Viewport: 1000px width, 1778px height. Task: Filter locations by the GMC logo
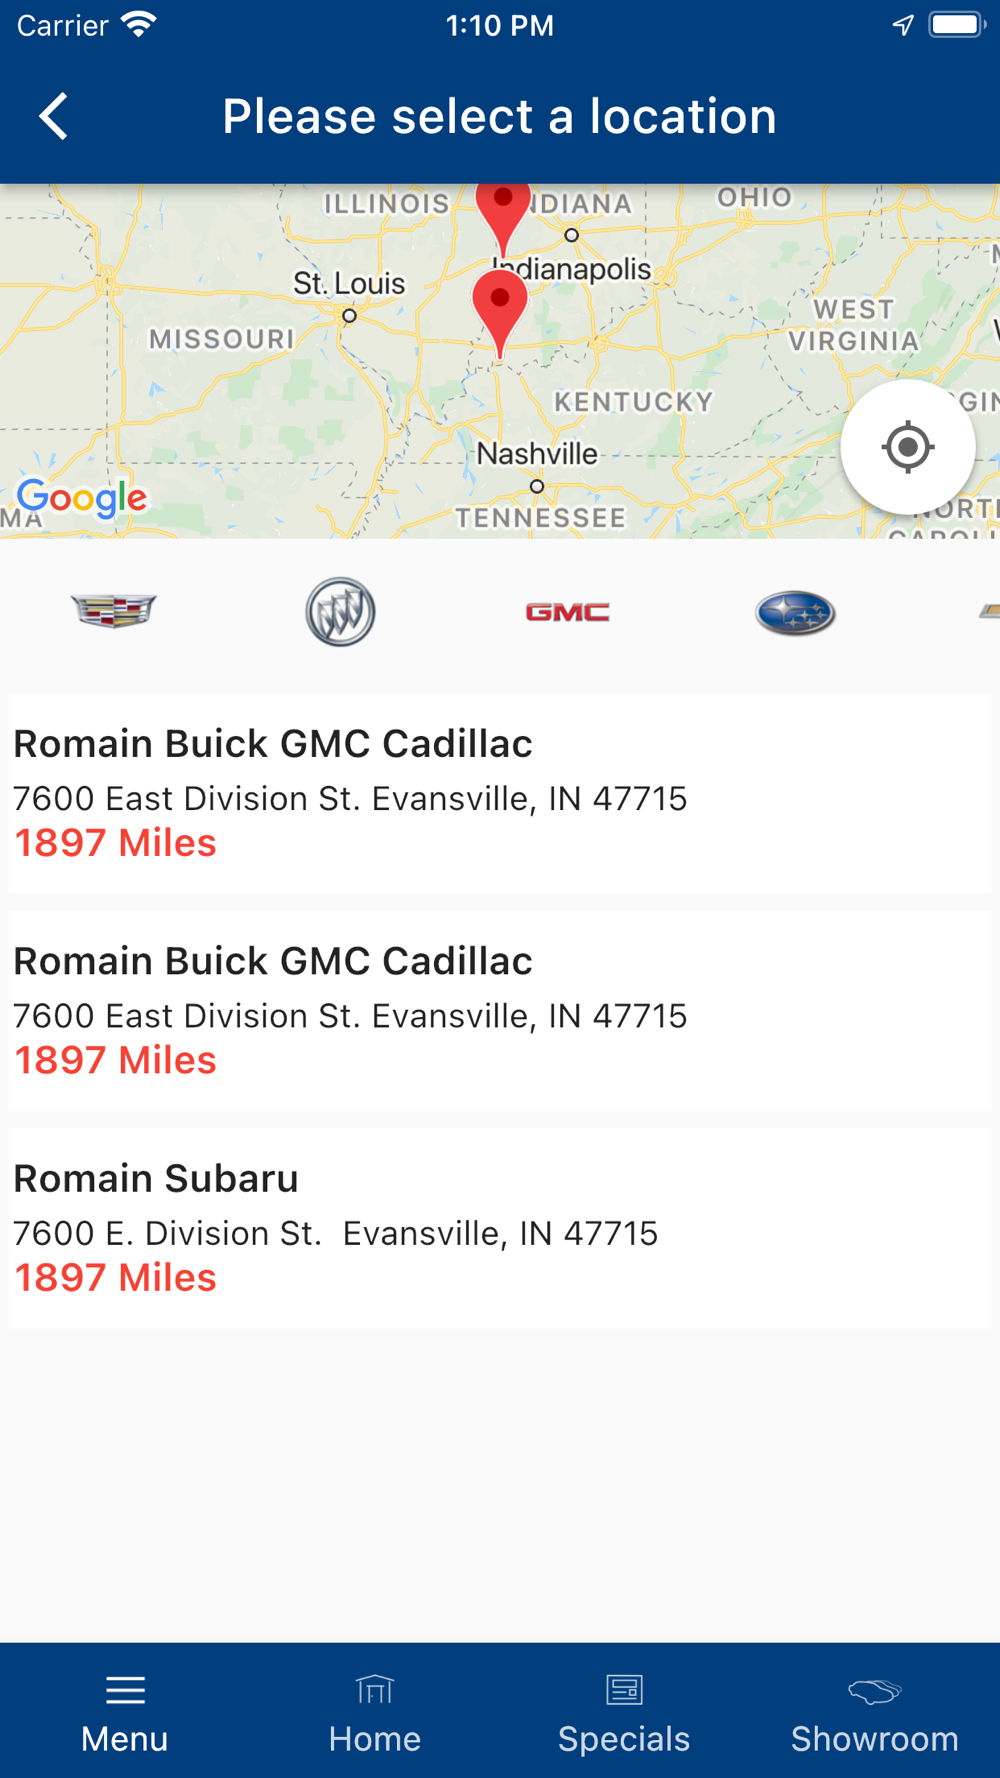click(x=567, y=612)
